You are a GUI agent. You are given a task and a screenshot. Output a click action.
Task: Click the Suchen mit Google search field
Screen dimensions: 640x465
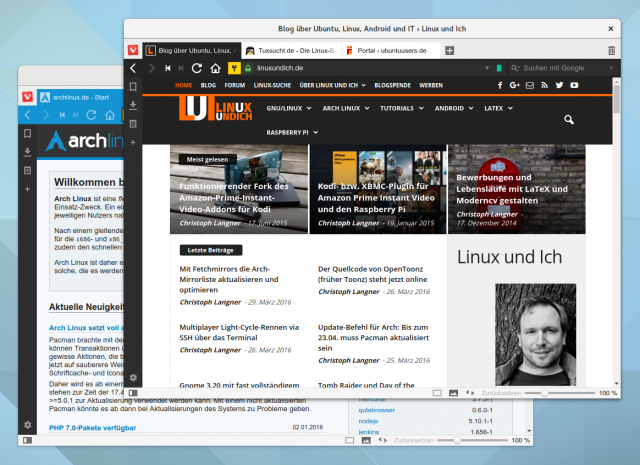click(x=562, y=68)
